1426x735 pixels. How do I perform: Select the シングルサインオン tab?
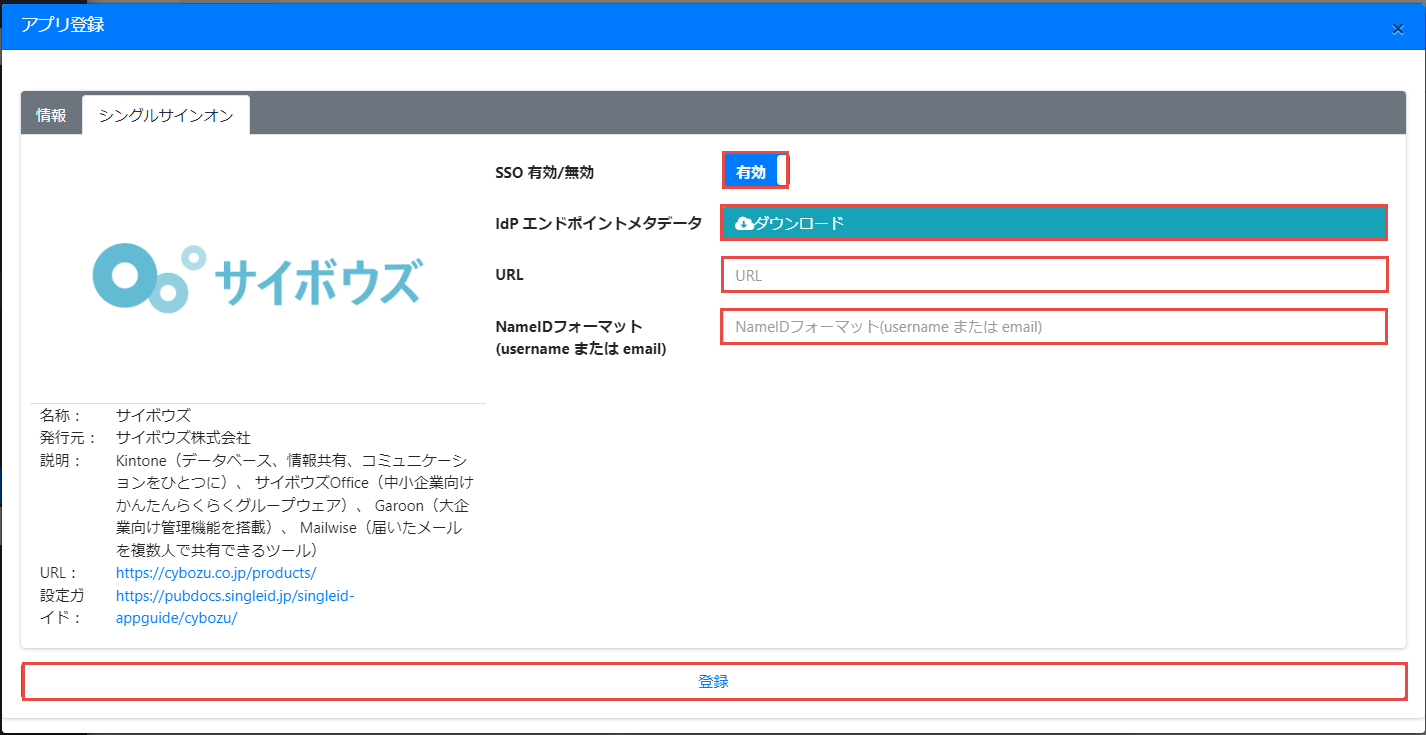tap(166, 115)
